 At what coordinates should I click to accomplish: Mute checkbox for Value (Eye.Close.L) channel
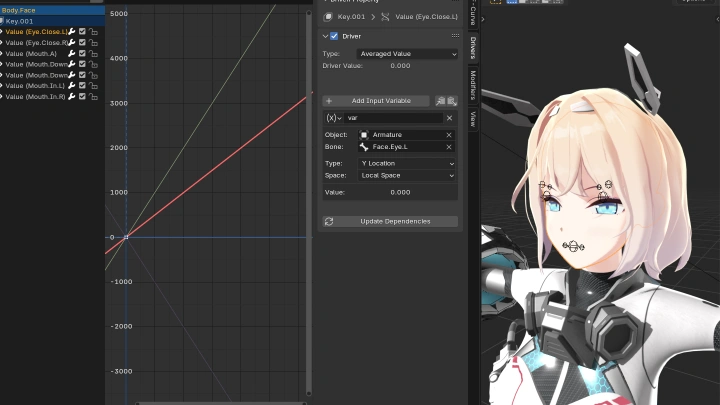tap(82, 32)
